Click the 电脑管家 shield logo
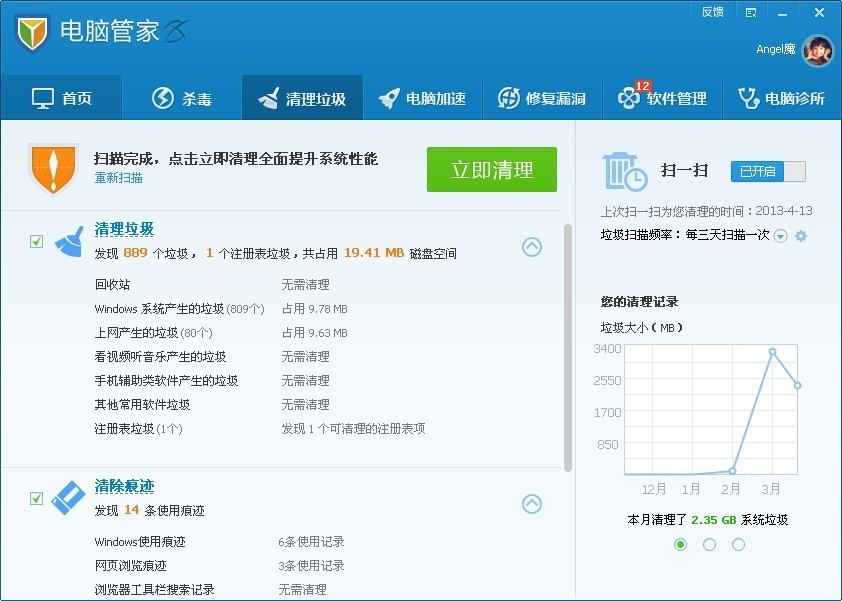Image resolution: width=842 pixels, height=601 pixels. click(x=32, y=33)
